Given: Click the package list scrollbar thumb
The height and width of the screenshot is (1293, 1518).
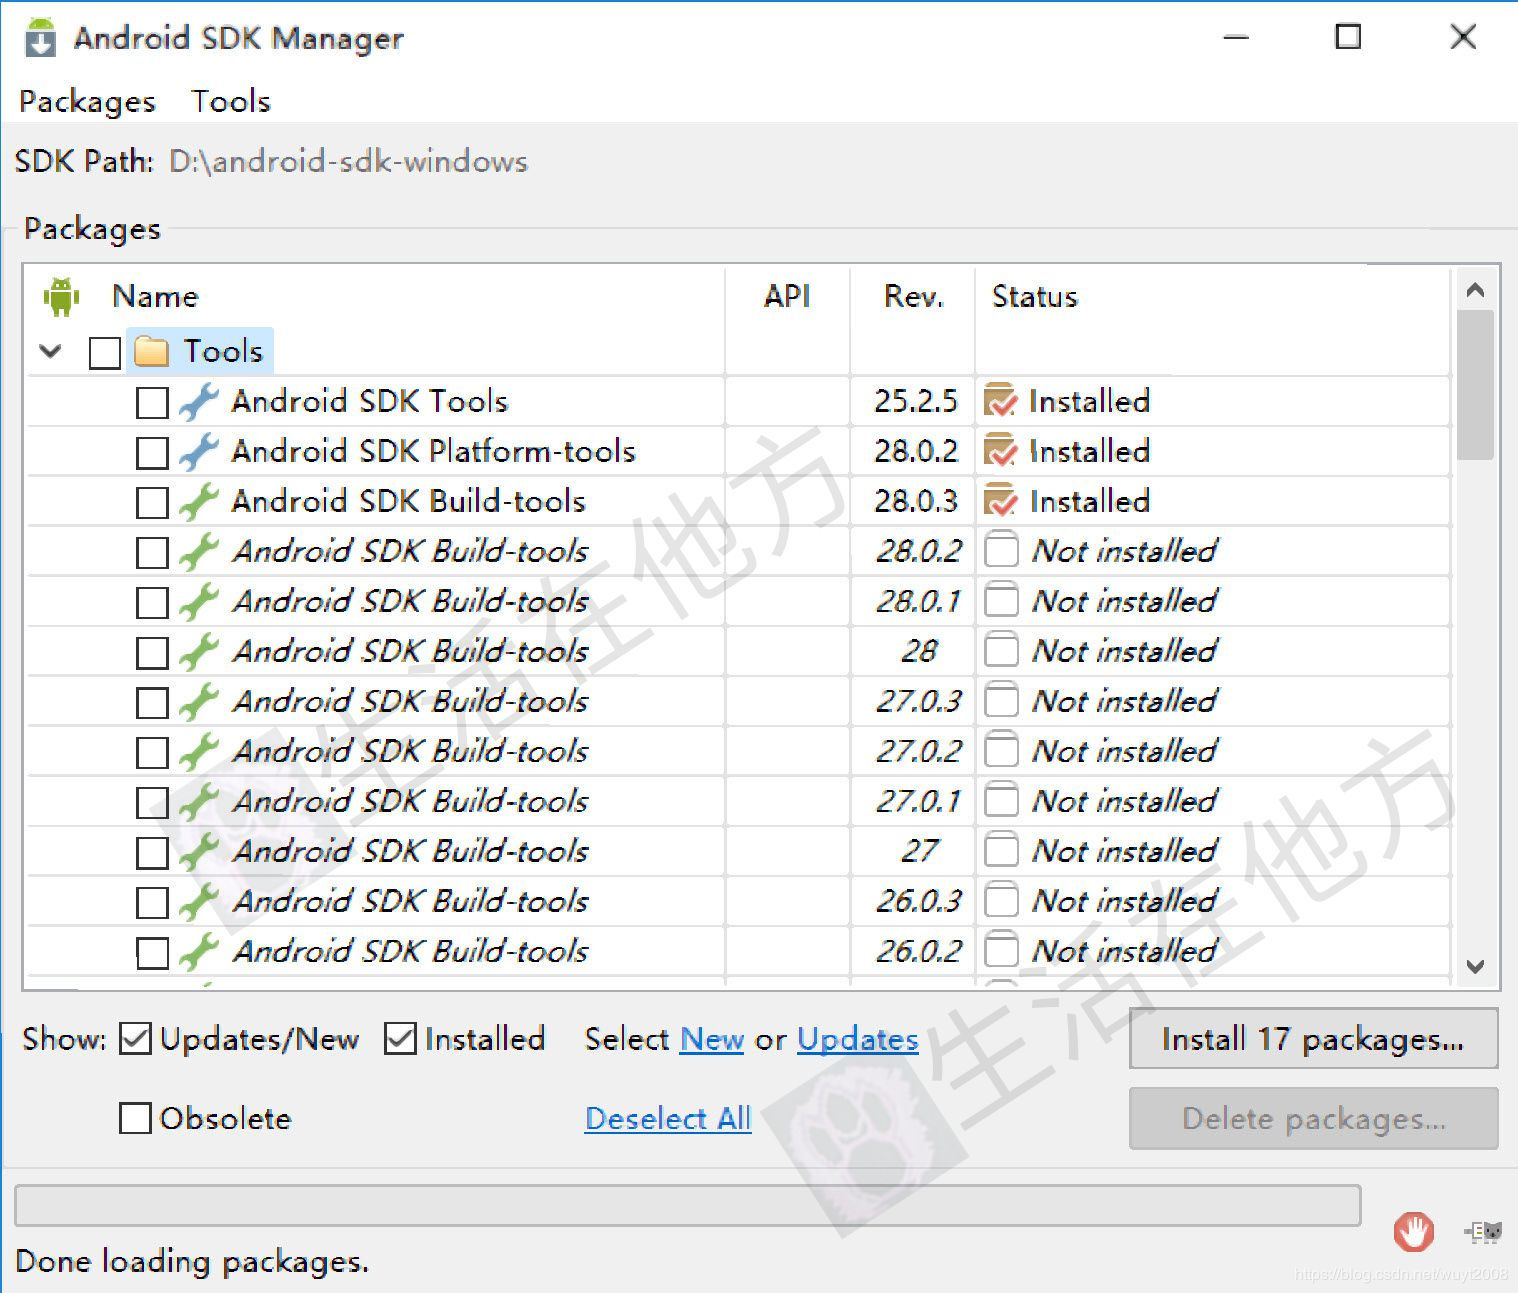Looking at the screenshot, I should 1475,385.
